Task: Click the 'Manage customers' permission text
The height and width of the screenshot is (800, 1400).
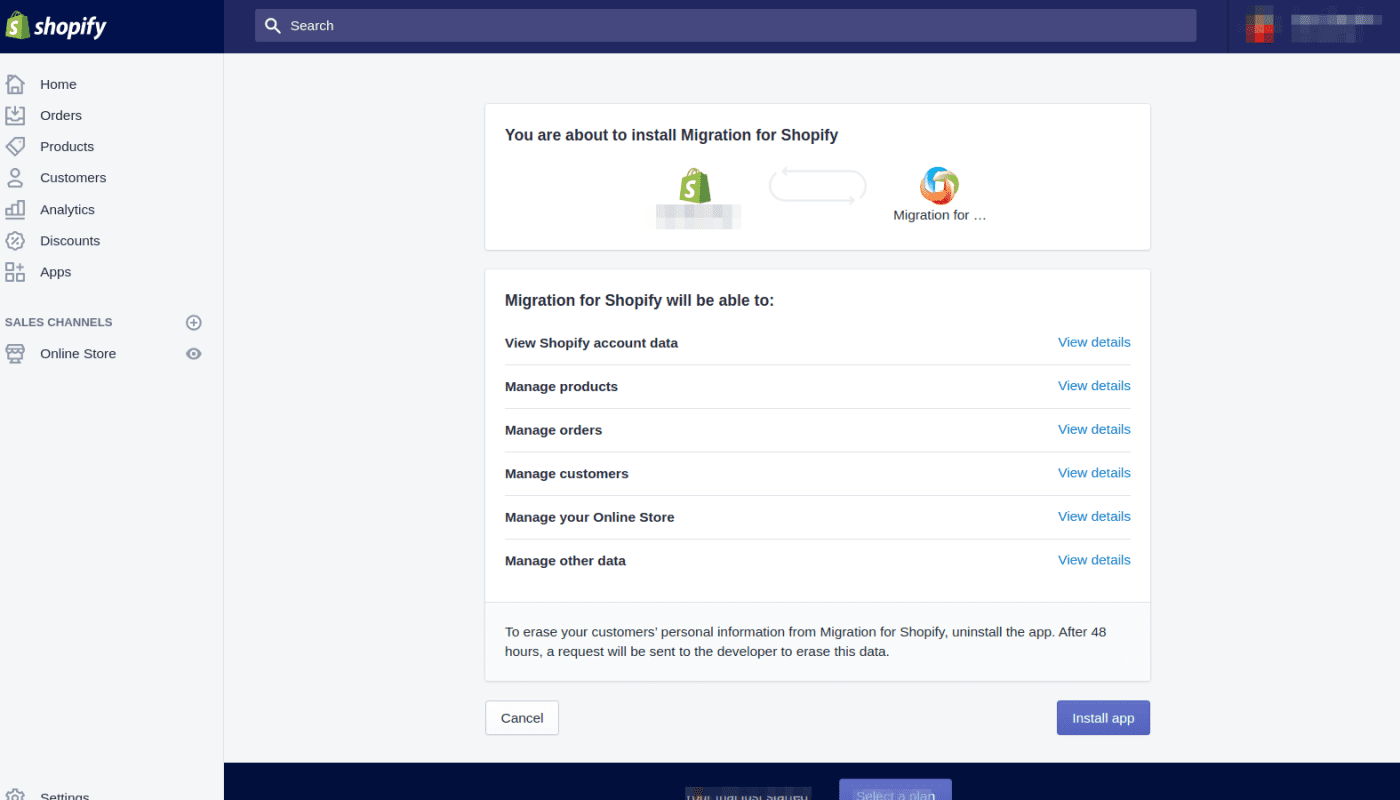Action: click(x=567, y=474)
